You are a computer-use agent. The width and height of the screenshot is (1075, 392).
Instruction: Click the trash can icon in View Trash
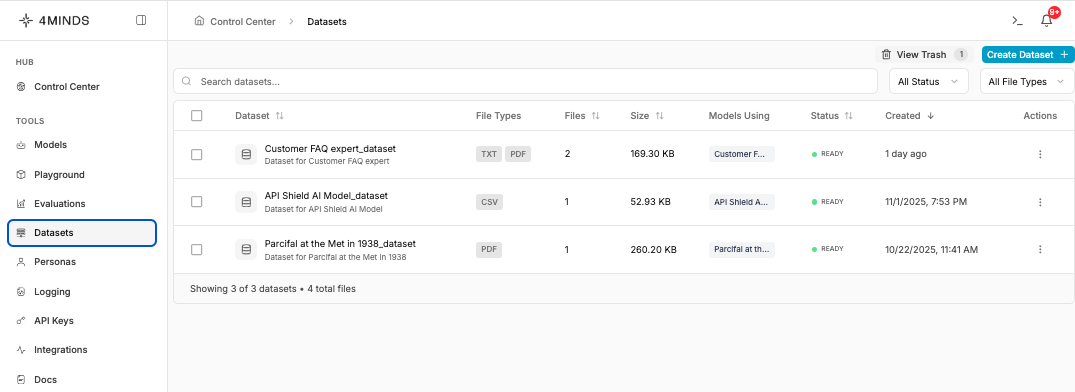tap(886, 55)
